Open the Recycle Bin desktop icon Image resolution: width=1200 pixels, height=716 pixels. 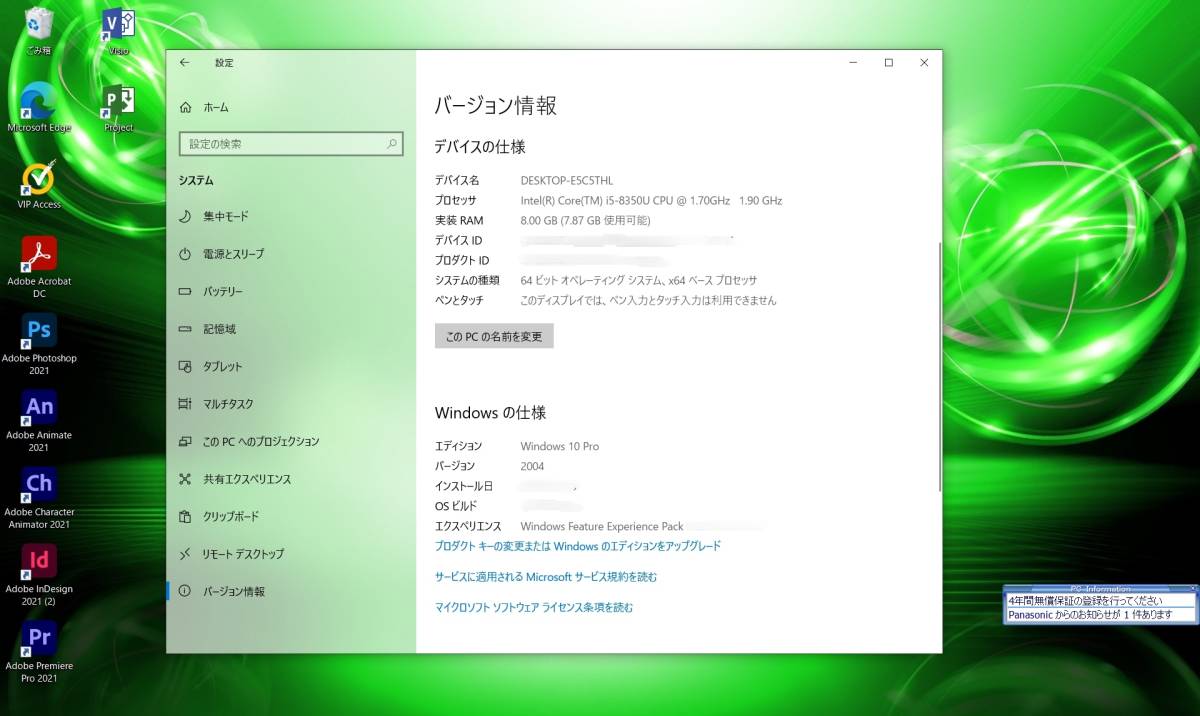point(39,30)
